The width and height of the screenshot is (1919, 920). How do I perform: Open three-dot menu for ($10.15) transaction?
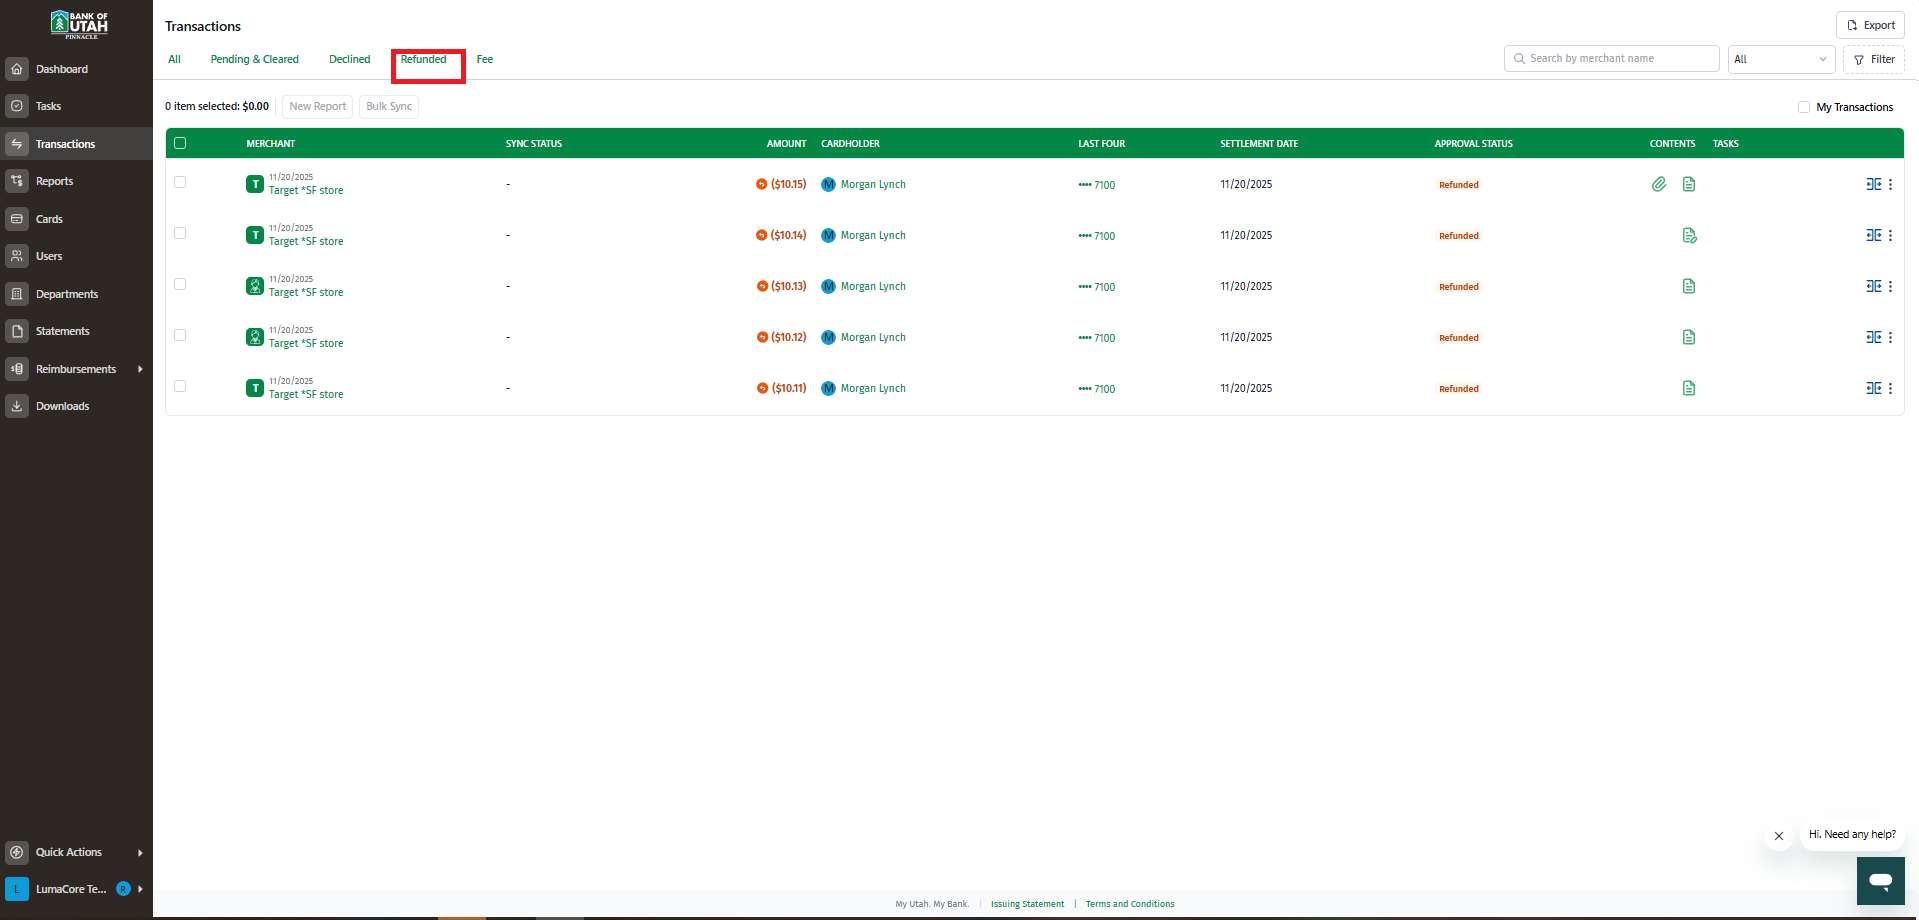[x=1890, y=184]
